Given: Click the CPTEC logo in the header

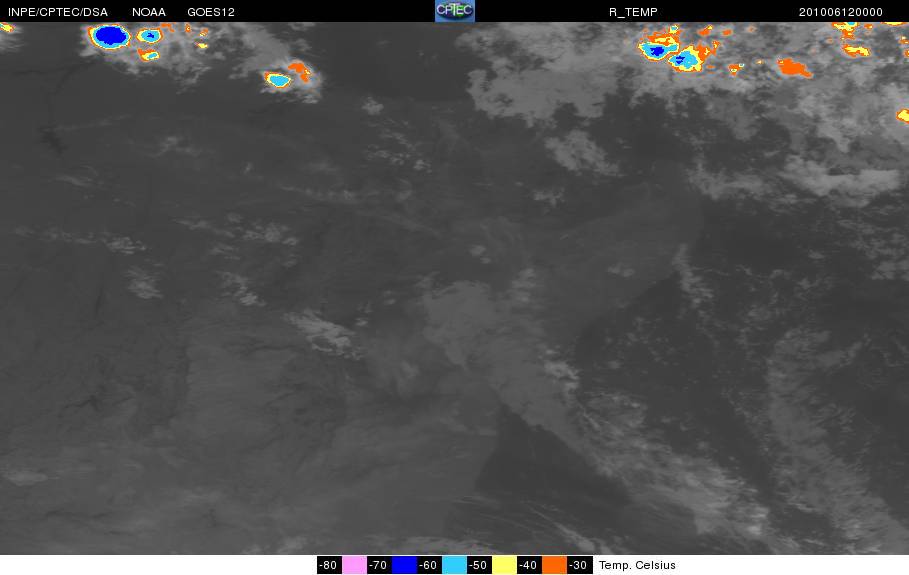Looking at the screenshot, I should pyautogui.click(x=454, y=11).
